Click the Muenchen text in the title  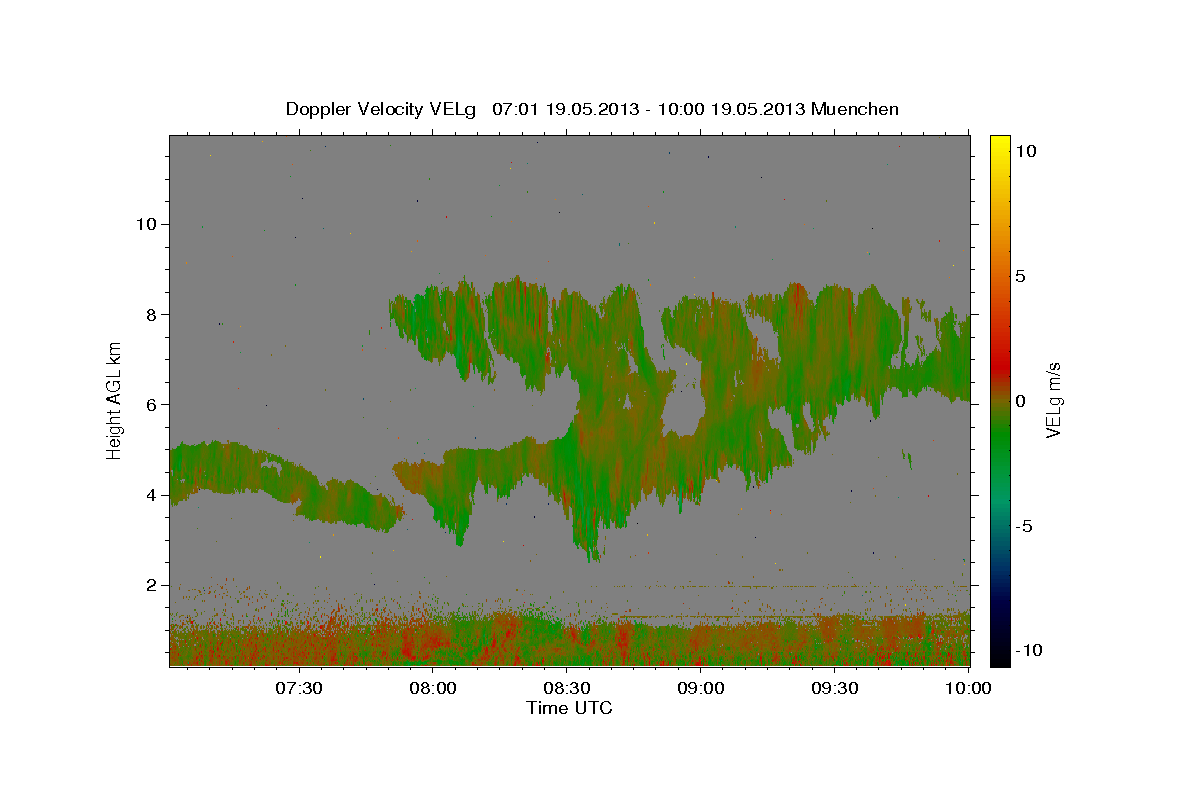click(857, 109)
